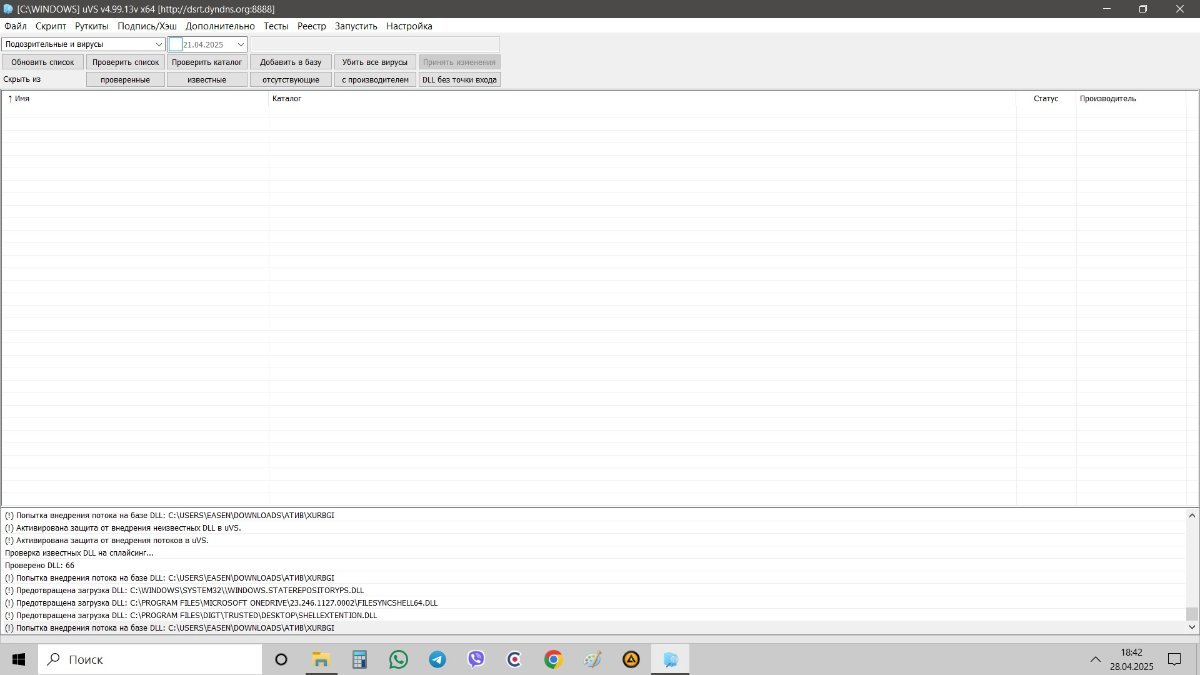Select log line about WINDOWS.STATEREPOSITORYPS.DLL

[593, 590]
